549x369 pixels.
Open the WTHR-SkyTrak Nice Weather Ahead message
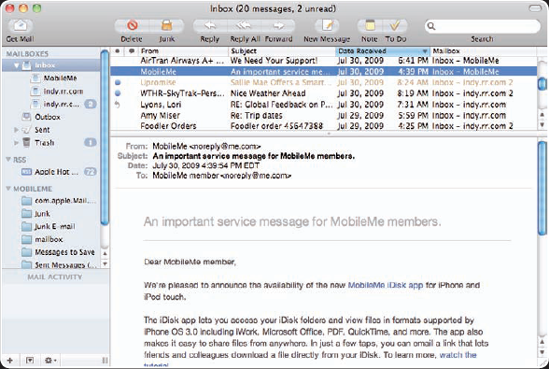324,93
